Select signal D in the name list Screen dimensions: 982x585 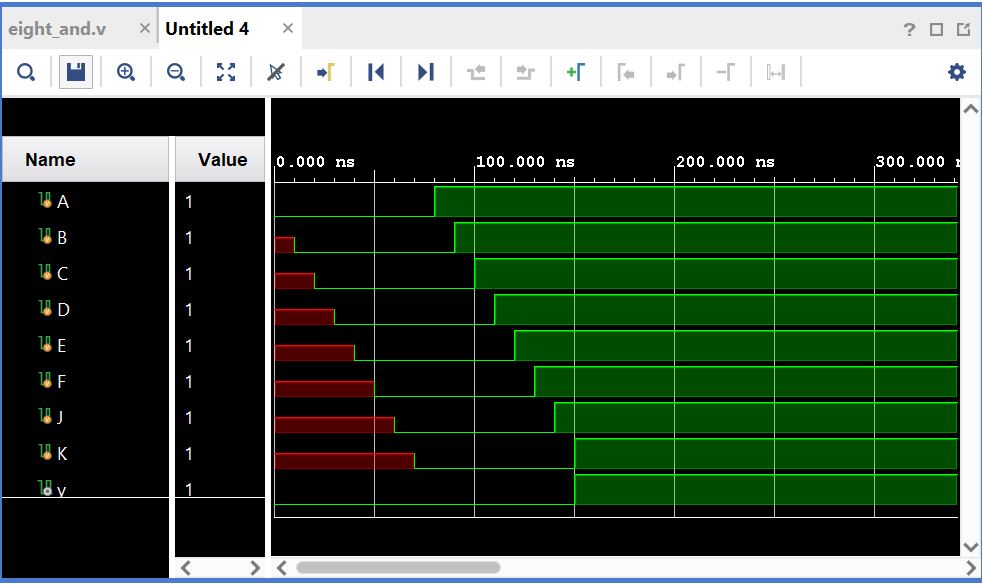click(x=63, y=310)
